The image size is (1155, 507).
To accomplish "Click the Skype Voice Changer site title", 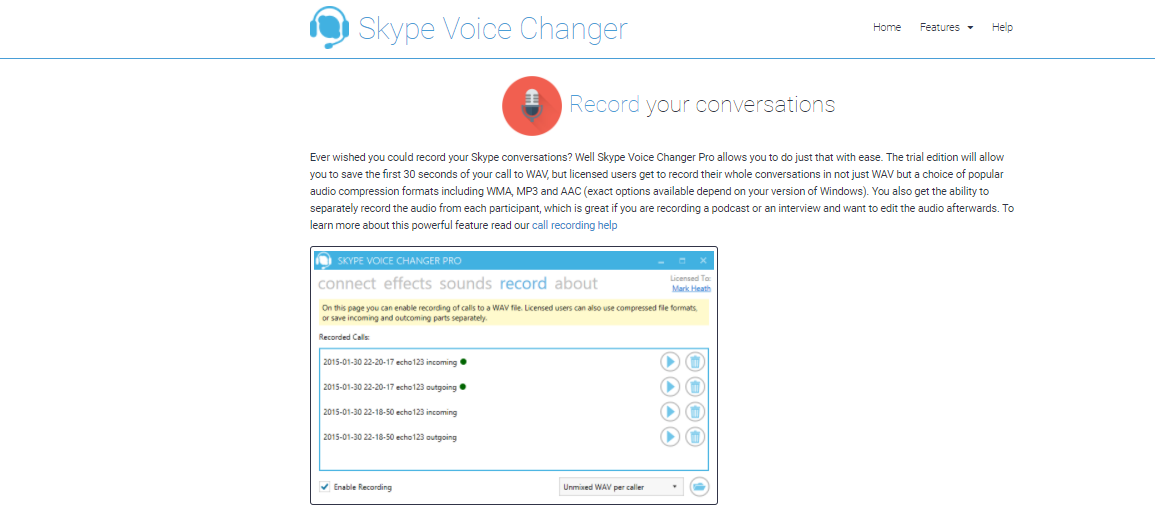I will (x=493, y=28).
